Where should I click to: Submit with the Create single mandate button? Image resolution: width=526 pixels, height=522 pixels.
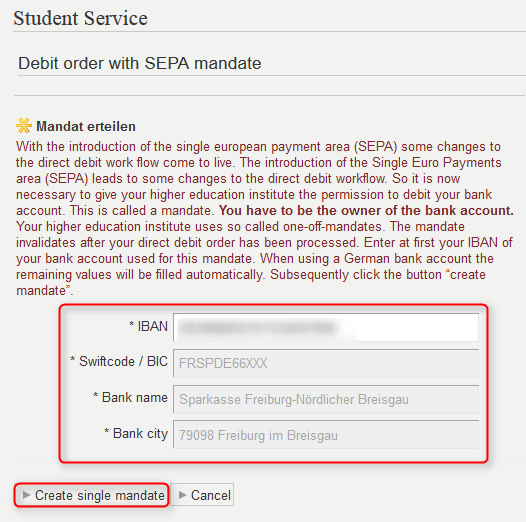pos(91,495)
